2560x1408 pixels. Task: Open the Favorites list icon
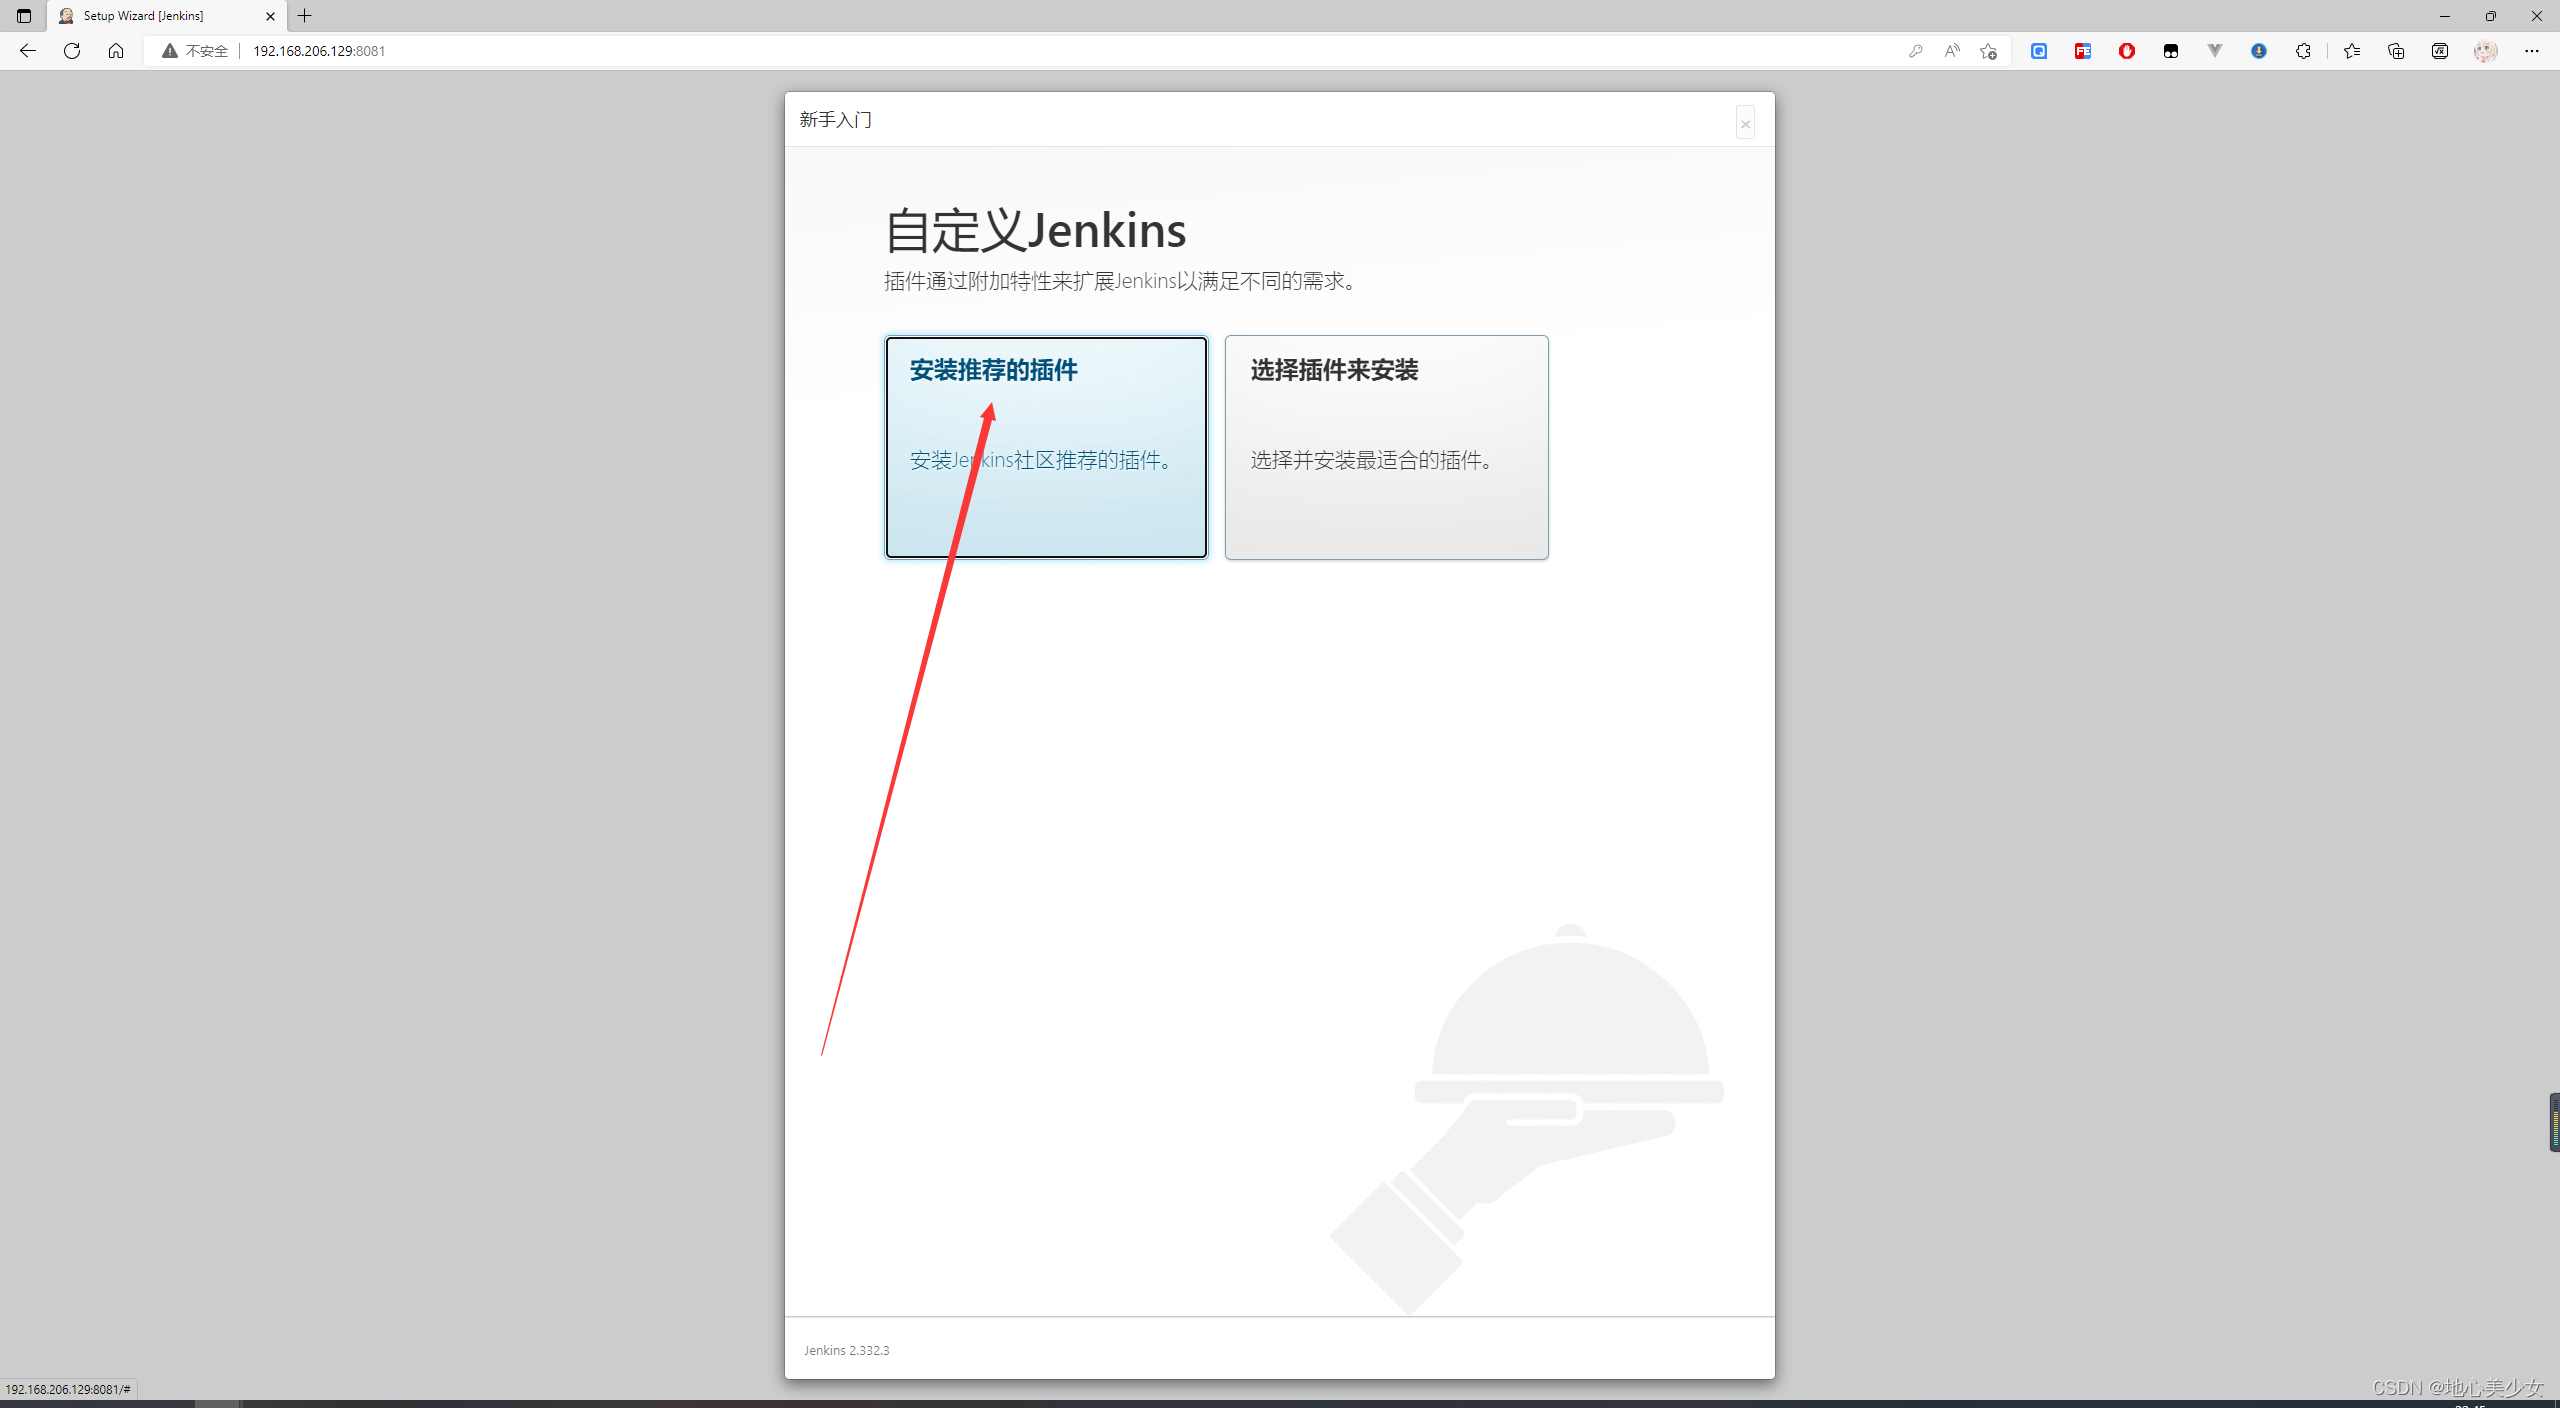click(2351, 50)
